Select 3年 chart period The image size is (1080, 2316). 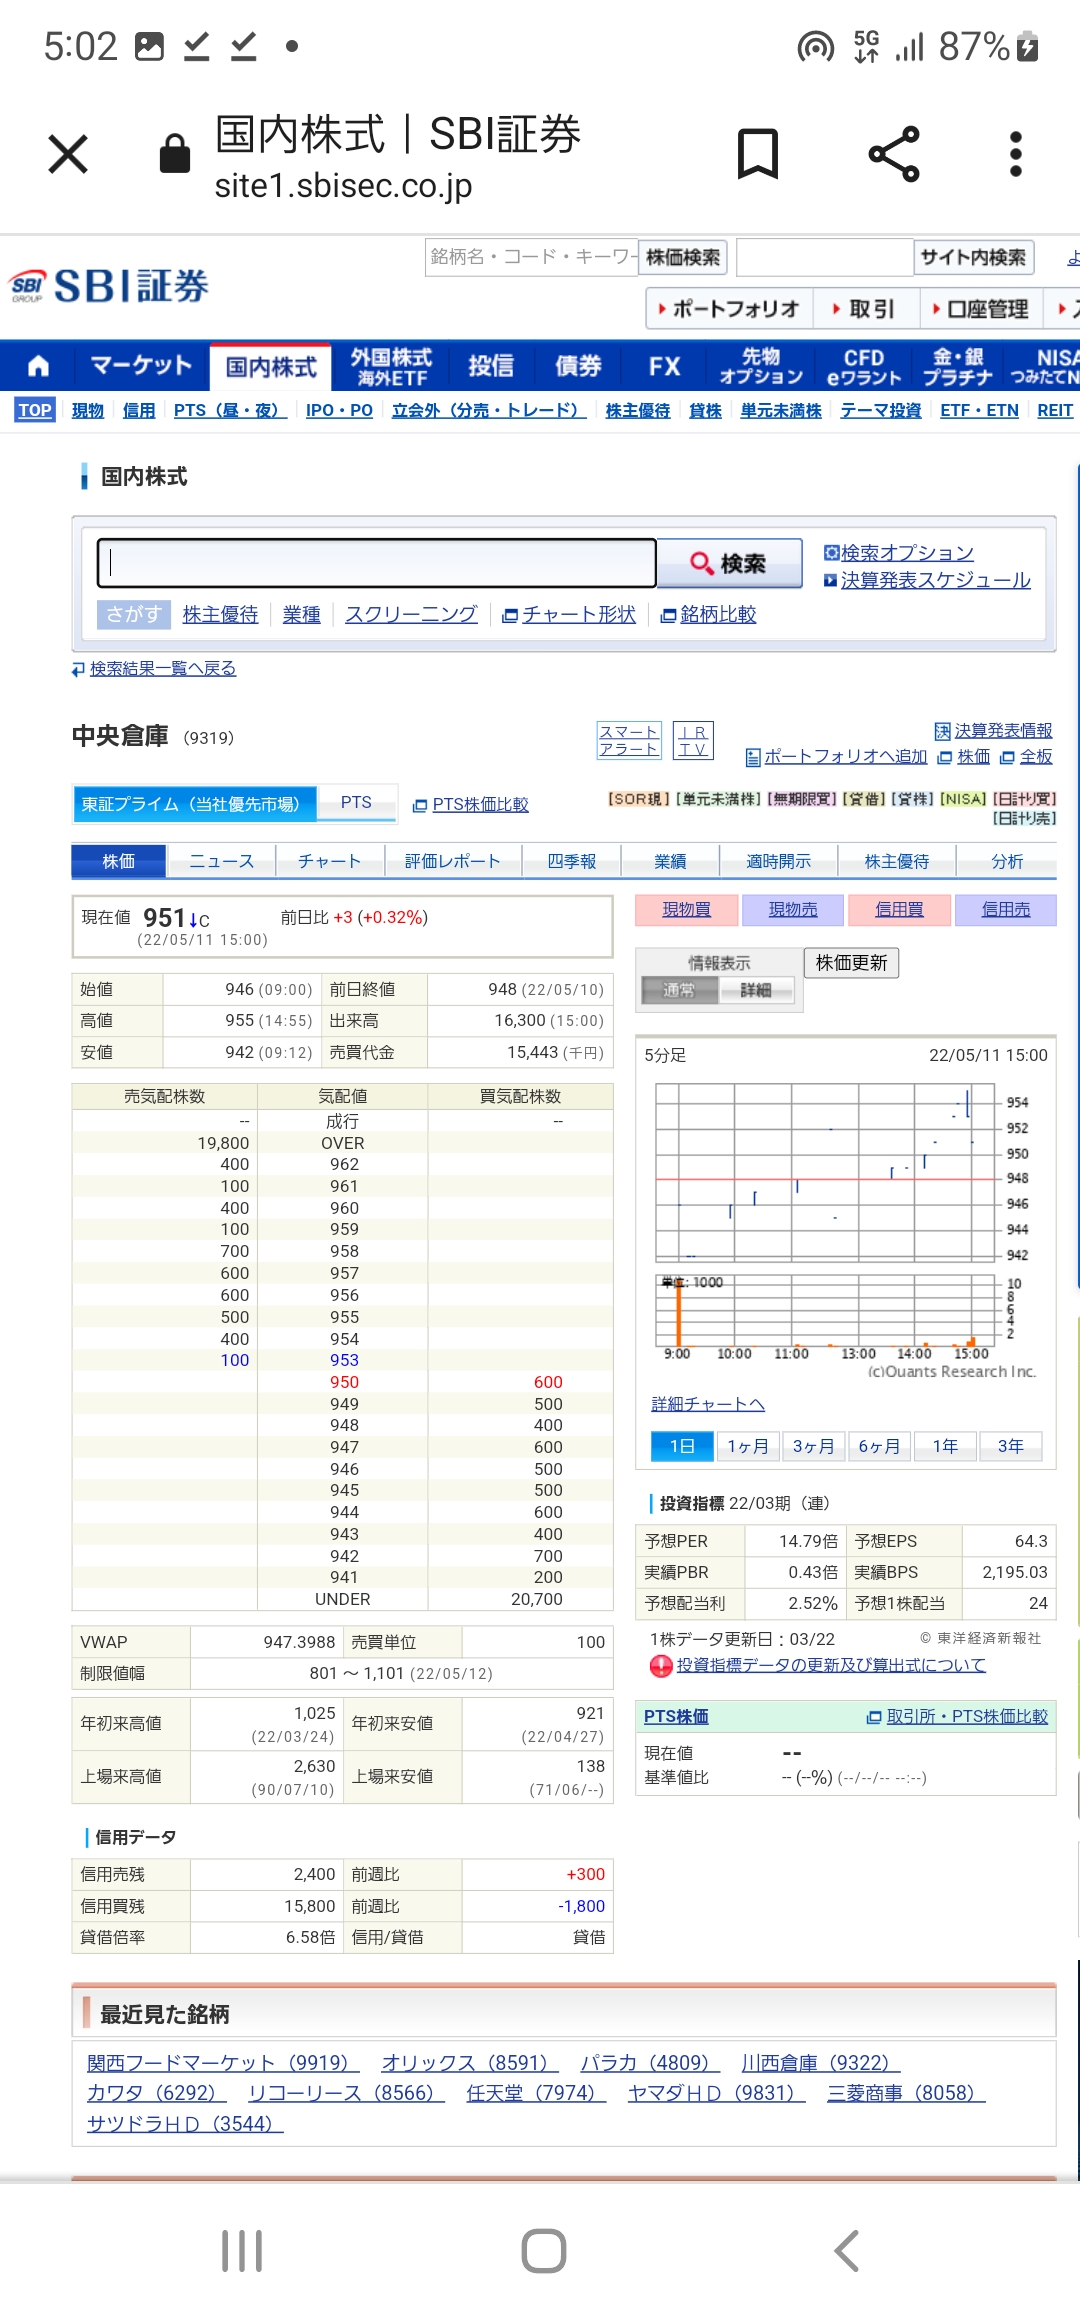pos(1011,1446)
